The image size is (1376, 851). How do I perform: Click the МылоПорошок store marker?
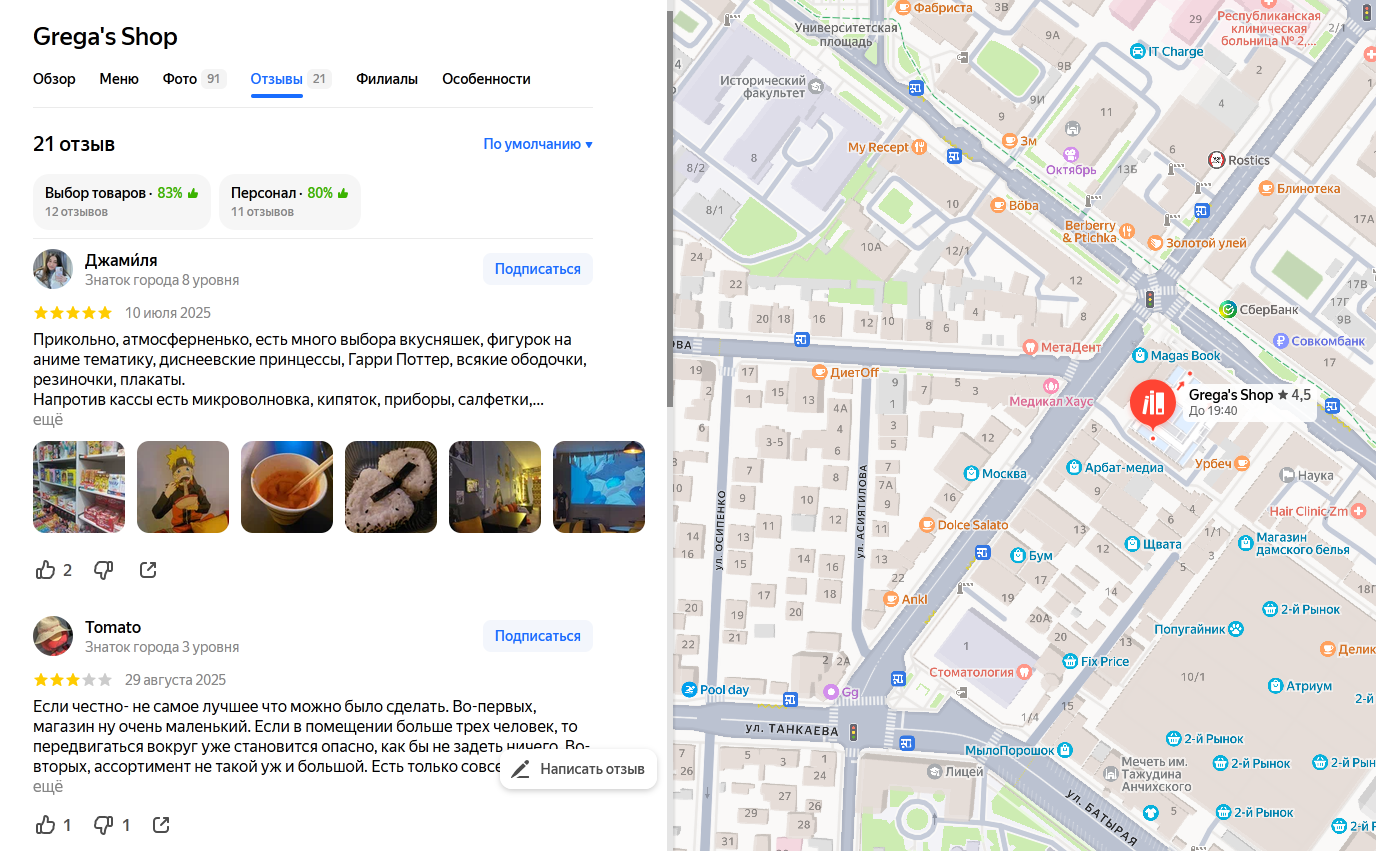pos(1066,750)
